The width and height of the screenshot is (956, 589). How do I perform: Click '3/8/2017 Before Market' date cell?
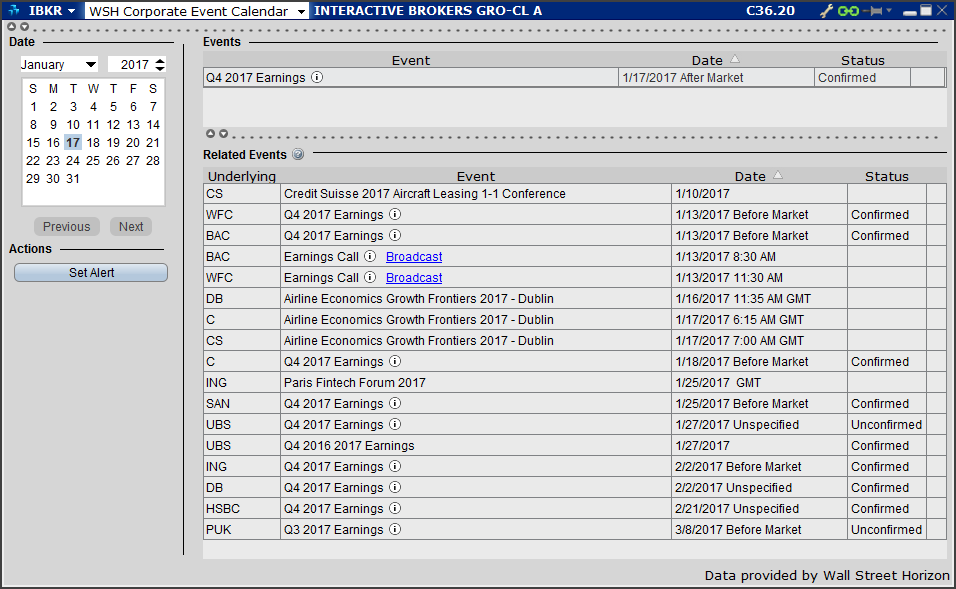[x=759, y=529]
